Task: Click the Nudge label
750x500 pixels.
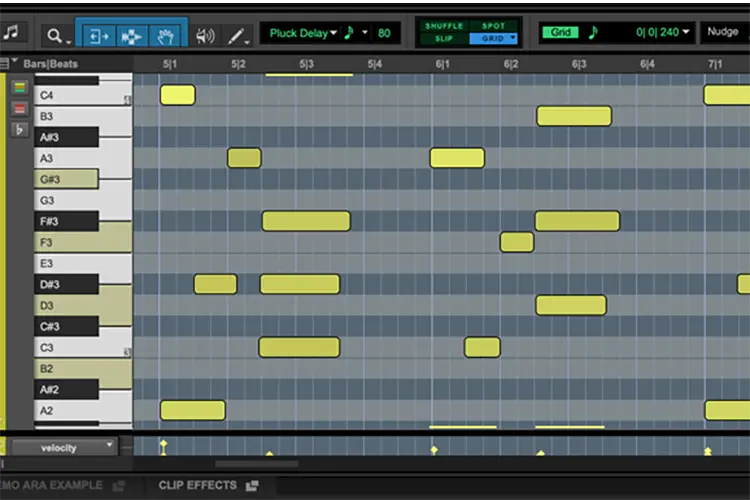Action: click(x=723, y=32)
